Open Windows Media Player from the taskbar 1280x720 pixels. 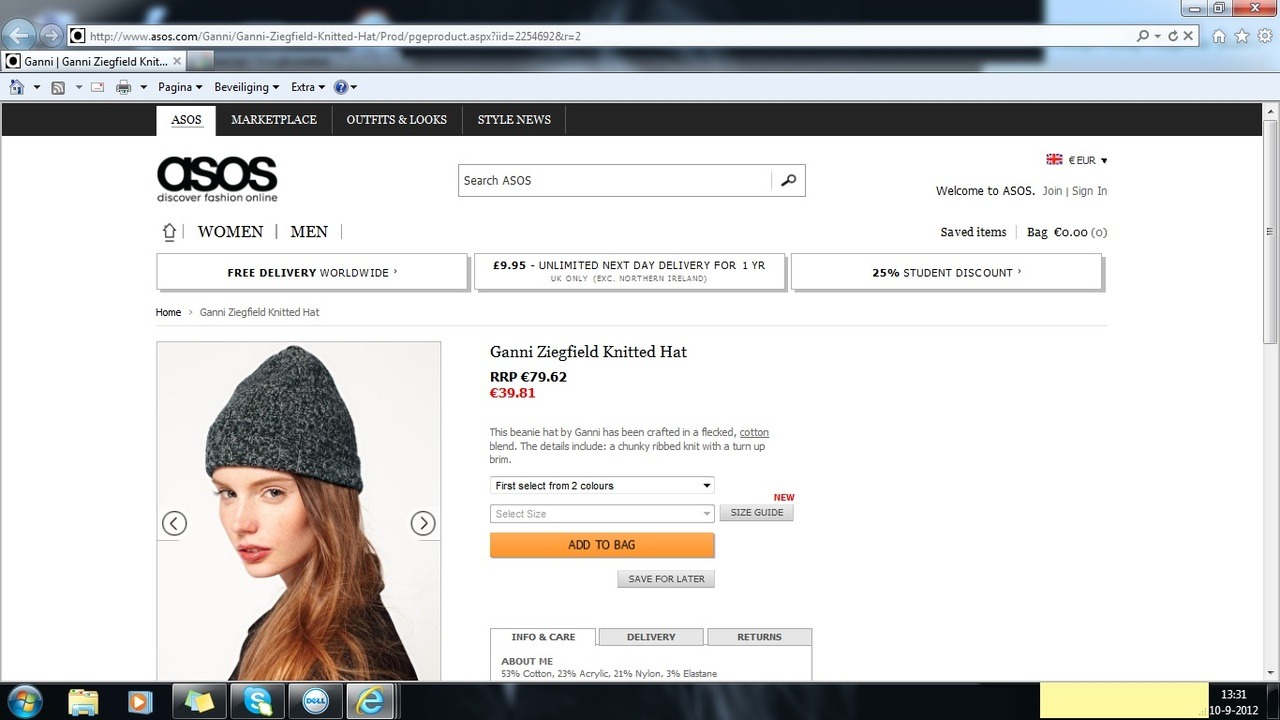coord(140,701)
